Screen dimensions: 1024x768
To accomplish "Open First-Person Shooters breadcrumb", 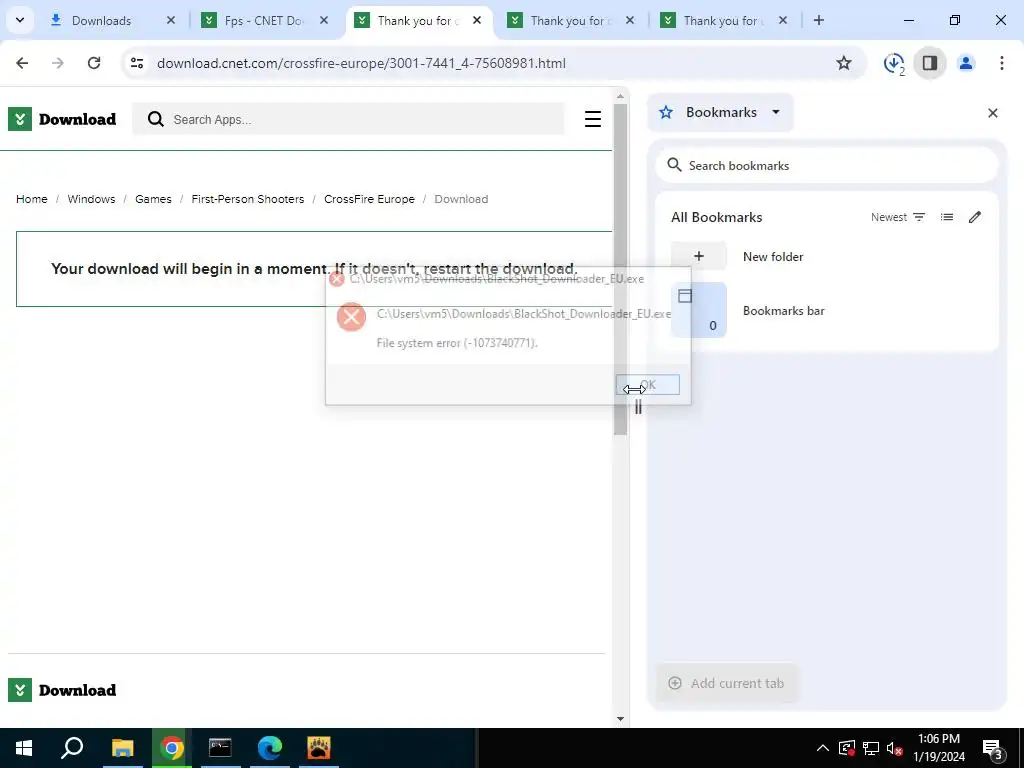I will 248,199.
